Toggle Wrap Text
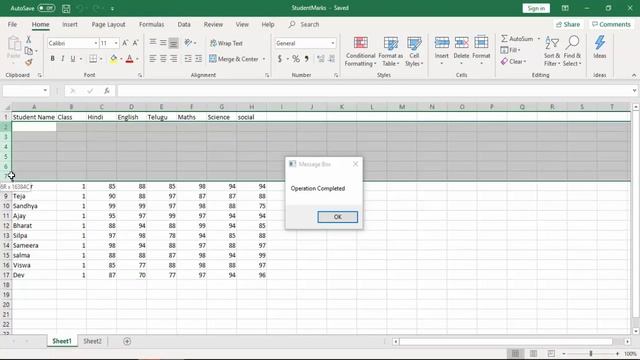The image size is (640, 360). pos(226,43)
